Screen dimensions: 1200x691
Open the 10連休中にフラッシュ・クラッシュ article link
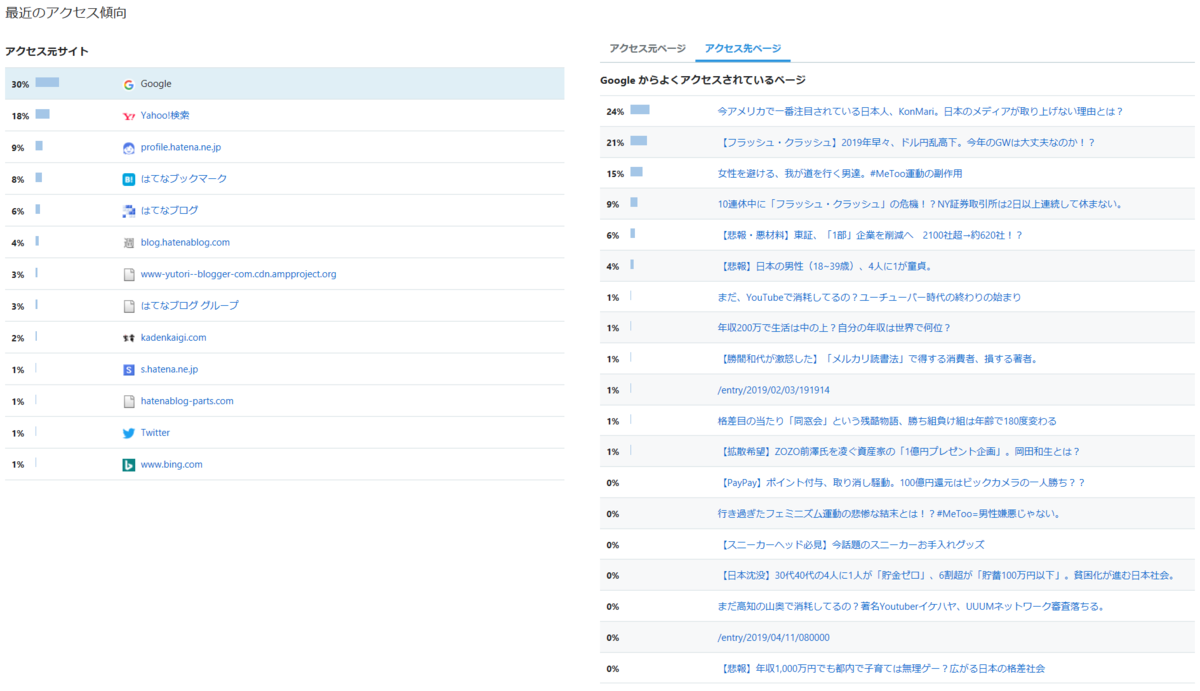pyautogui.click(x=920, y=205)
